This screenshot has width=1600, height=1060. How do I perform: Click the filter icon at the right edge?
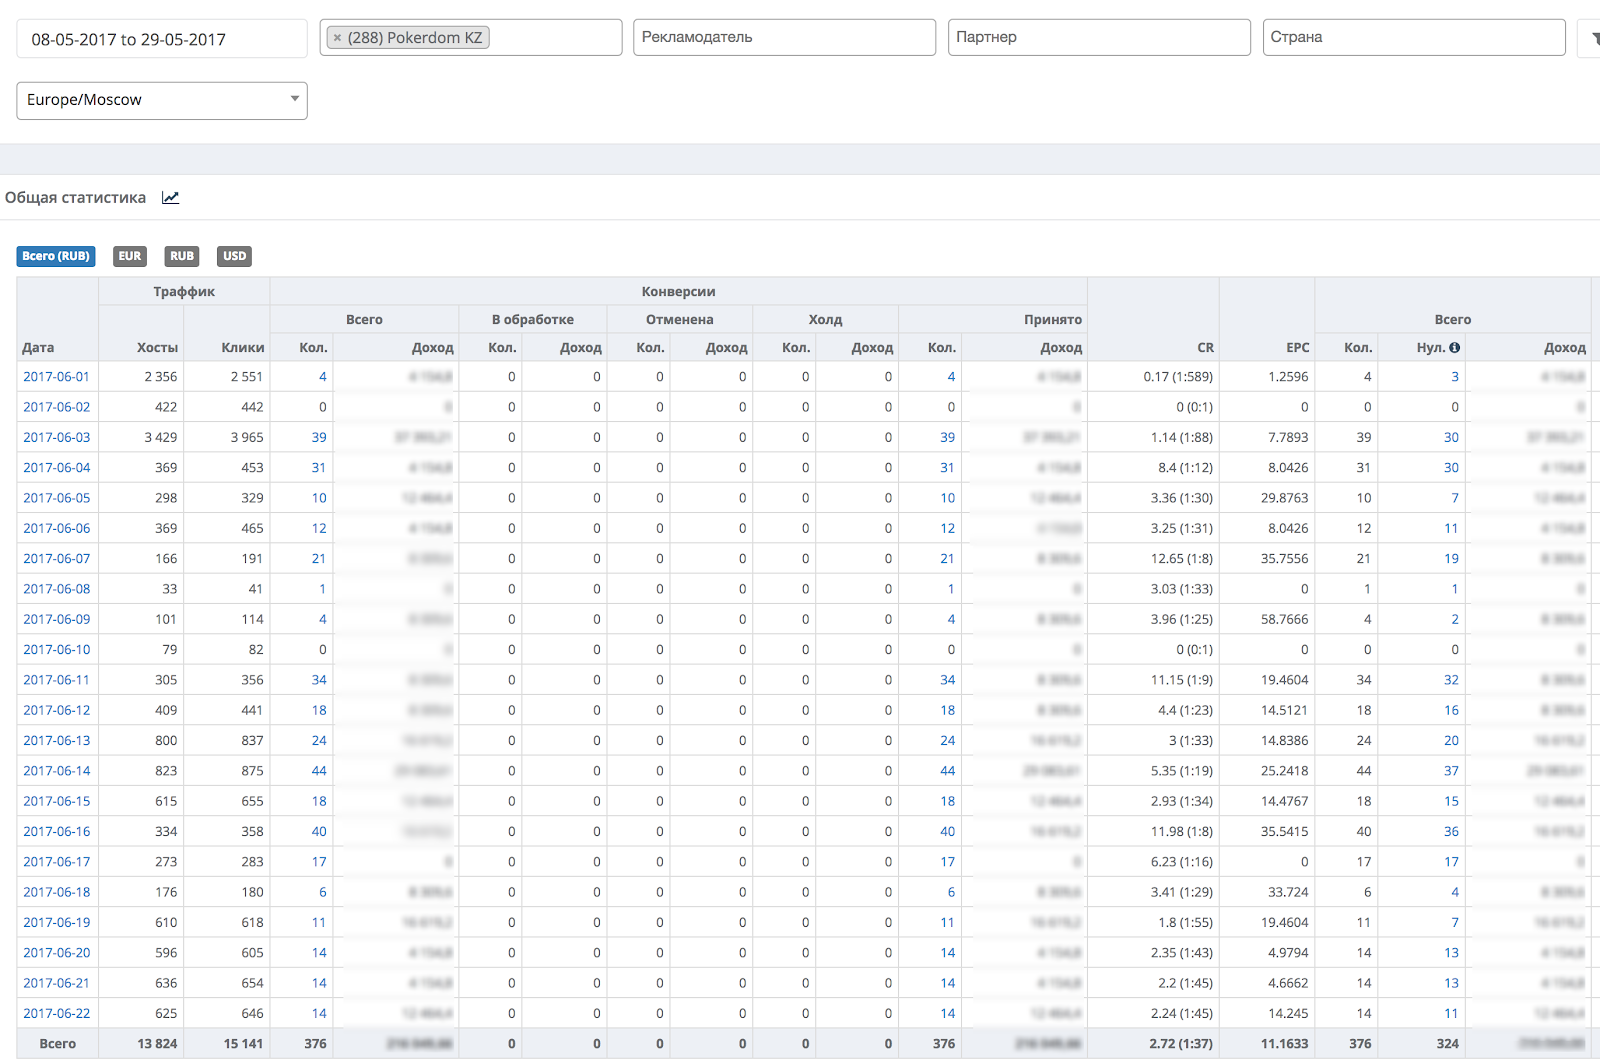[x=1592, y=38]
